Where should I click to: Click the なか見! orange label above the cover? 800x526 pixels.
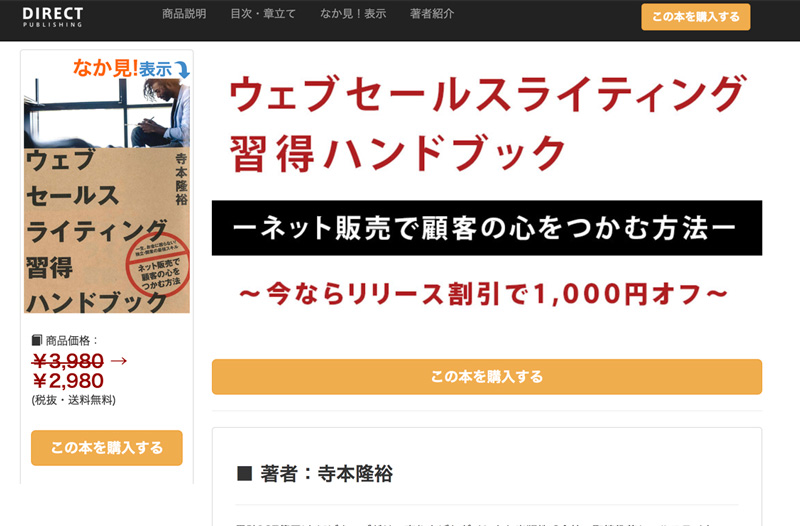point(105,68)
